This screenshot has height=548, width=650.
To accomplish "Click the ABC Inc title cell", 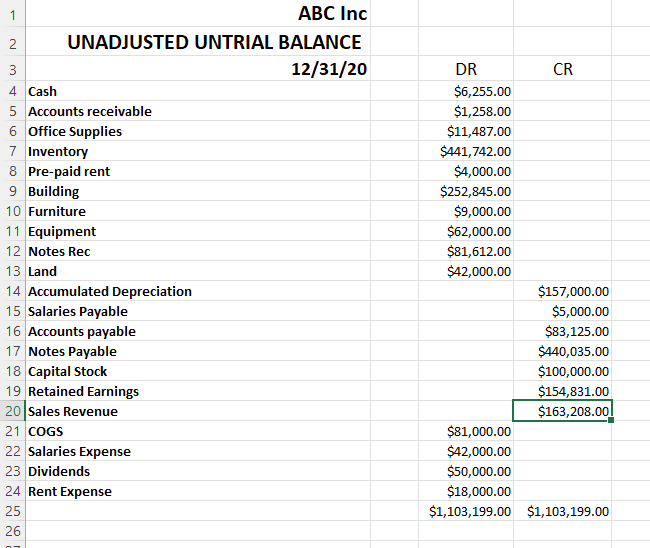I will click(198, 14).
